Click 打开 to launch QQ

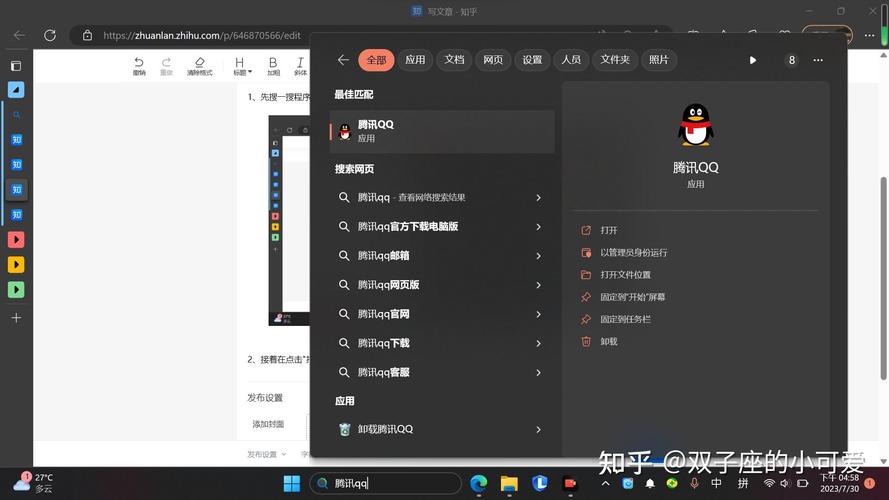click(608, 230)
